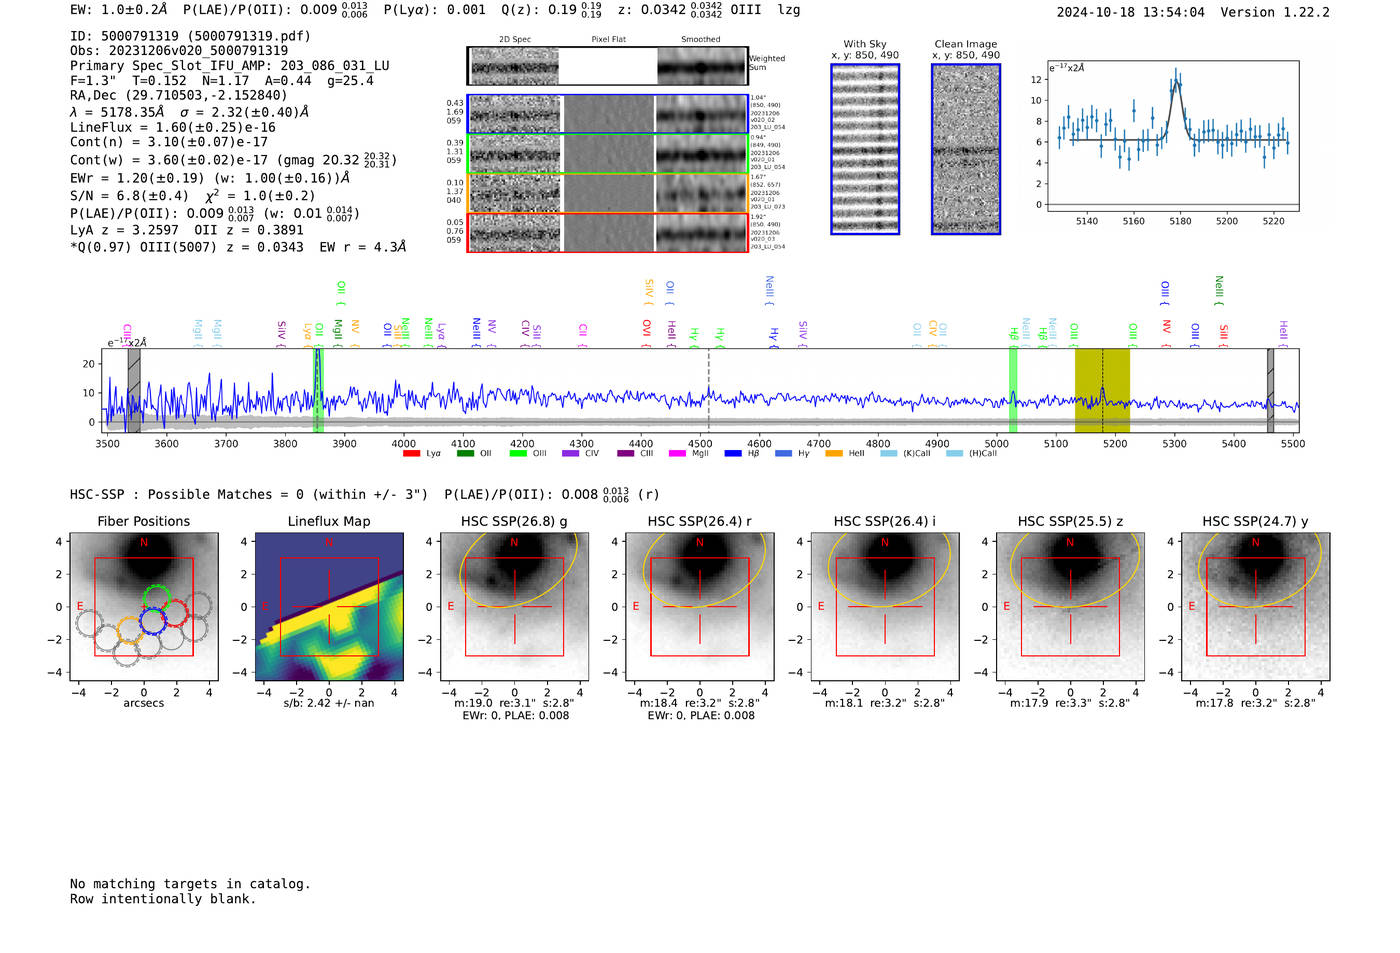Click the yellow highlighted band in full spectrum
Viewport: 1400px width, 953px height.
(x=1102, y=391)
